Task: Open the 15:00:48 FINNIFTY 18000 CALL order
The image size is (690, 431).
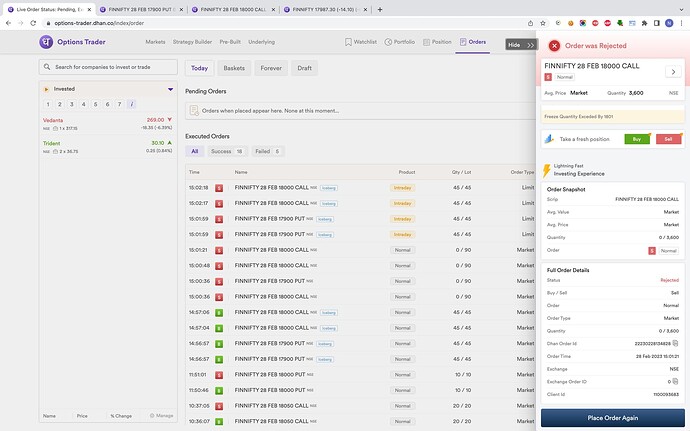Action: [361, 265]
